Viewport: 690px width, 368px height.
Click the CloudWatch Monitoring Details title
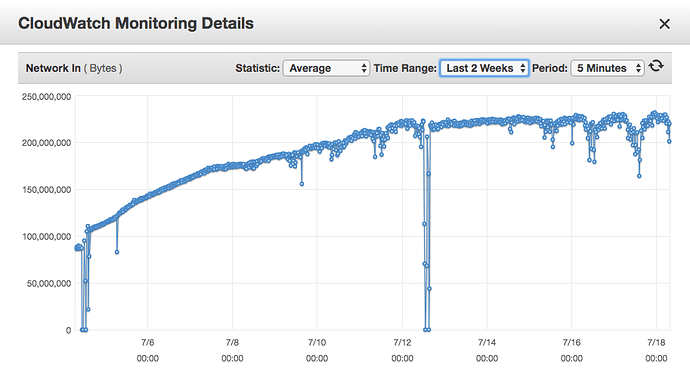point(136,23)
